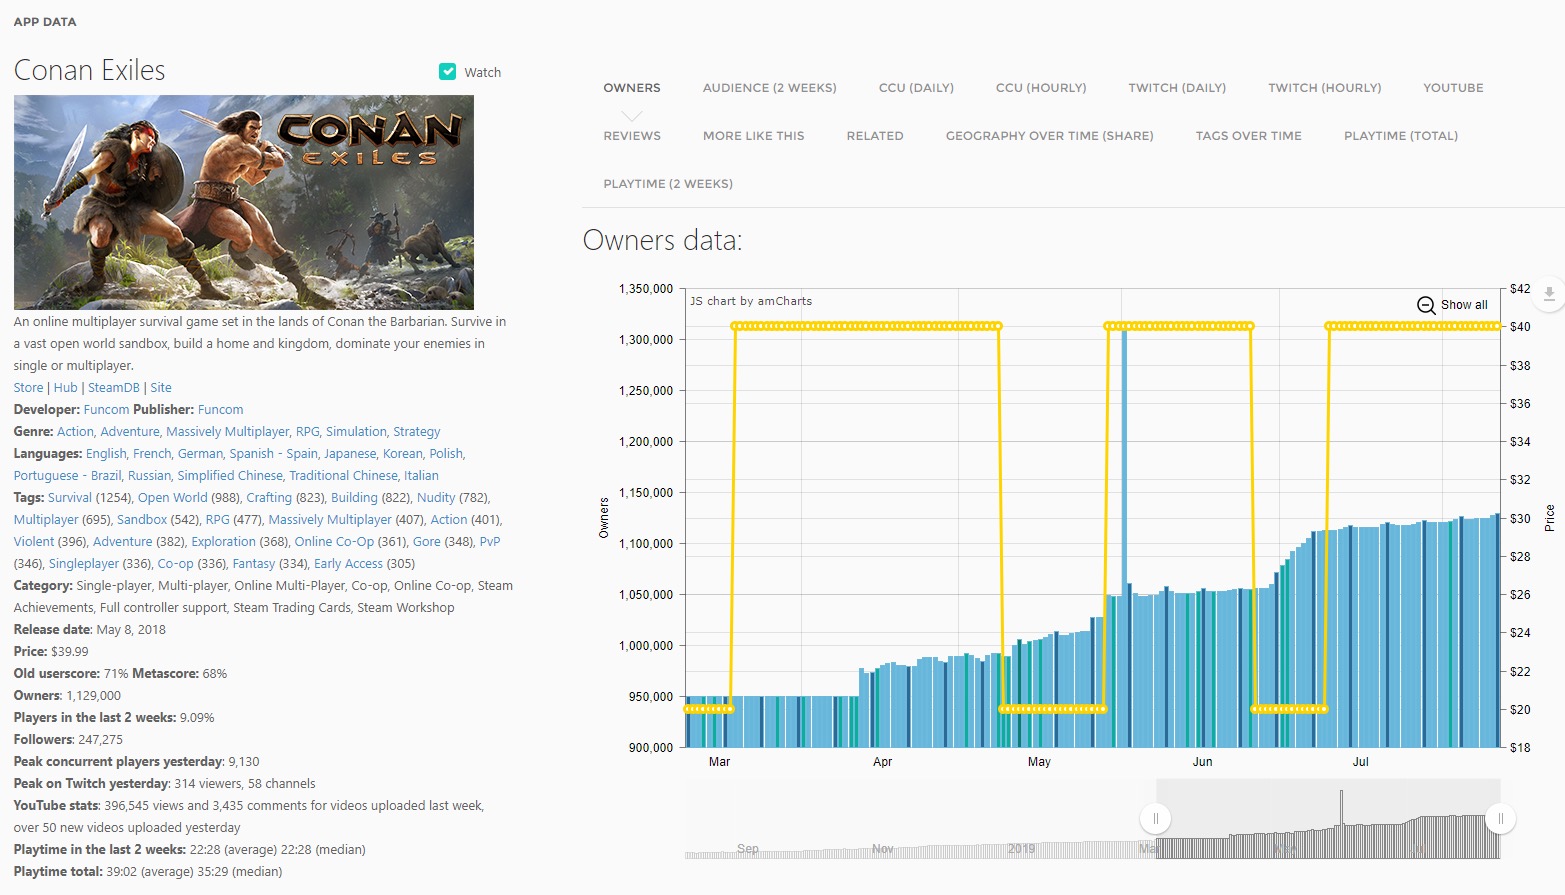Screen dimensions: 1565x895
Task: Click the Conan Exiles cover image
Action: 243,202
